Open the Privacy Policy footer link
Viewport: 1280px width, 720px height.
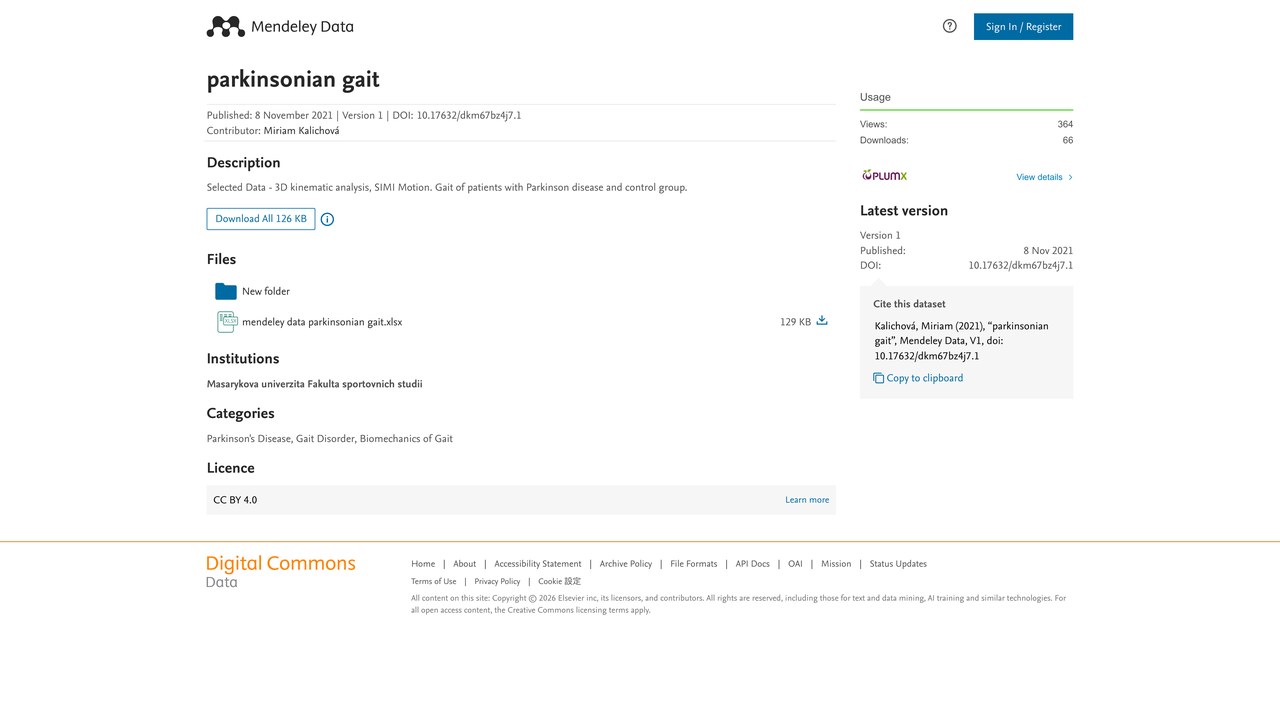497,581
